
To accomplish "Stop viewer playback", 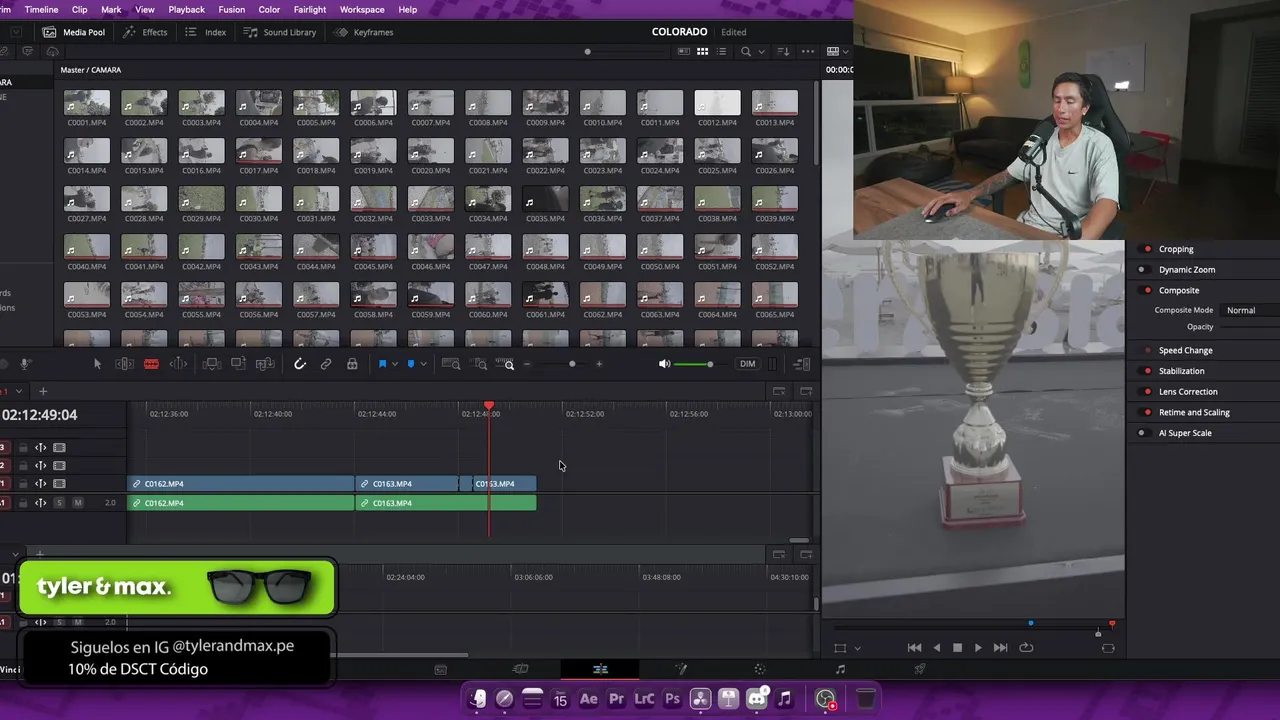I will tap(957, 647).
